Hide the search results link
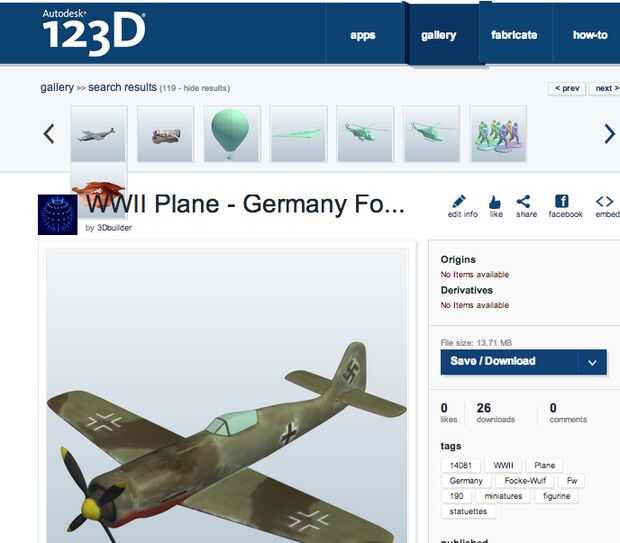The height and width of the screenshot is (543, 620). (x=206, y=88)
